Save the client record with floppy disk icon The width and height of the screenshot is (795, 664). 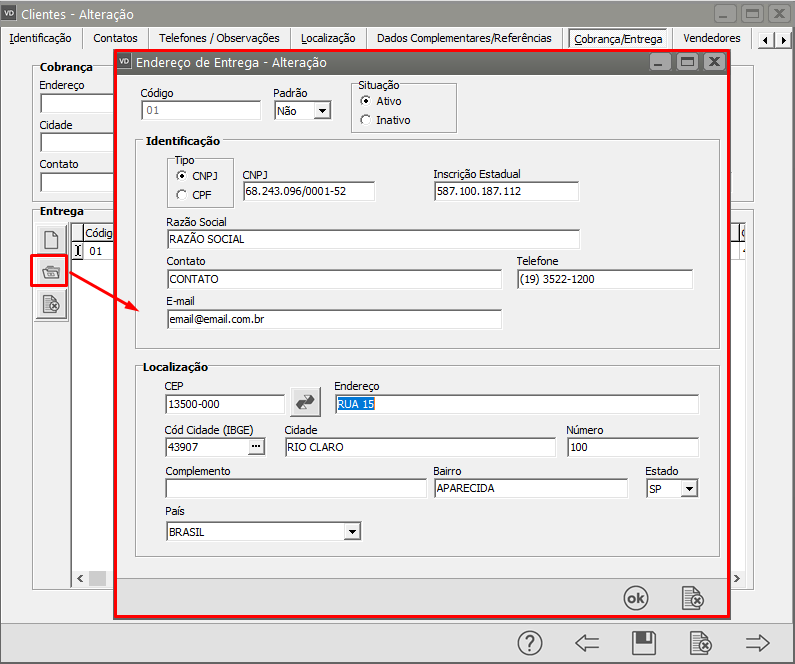click(644, 643)
